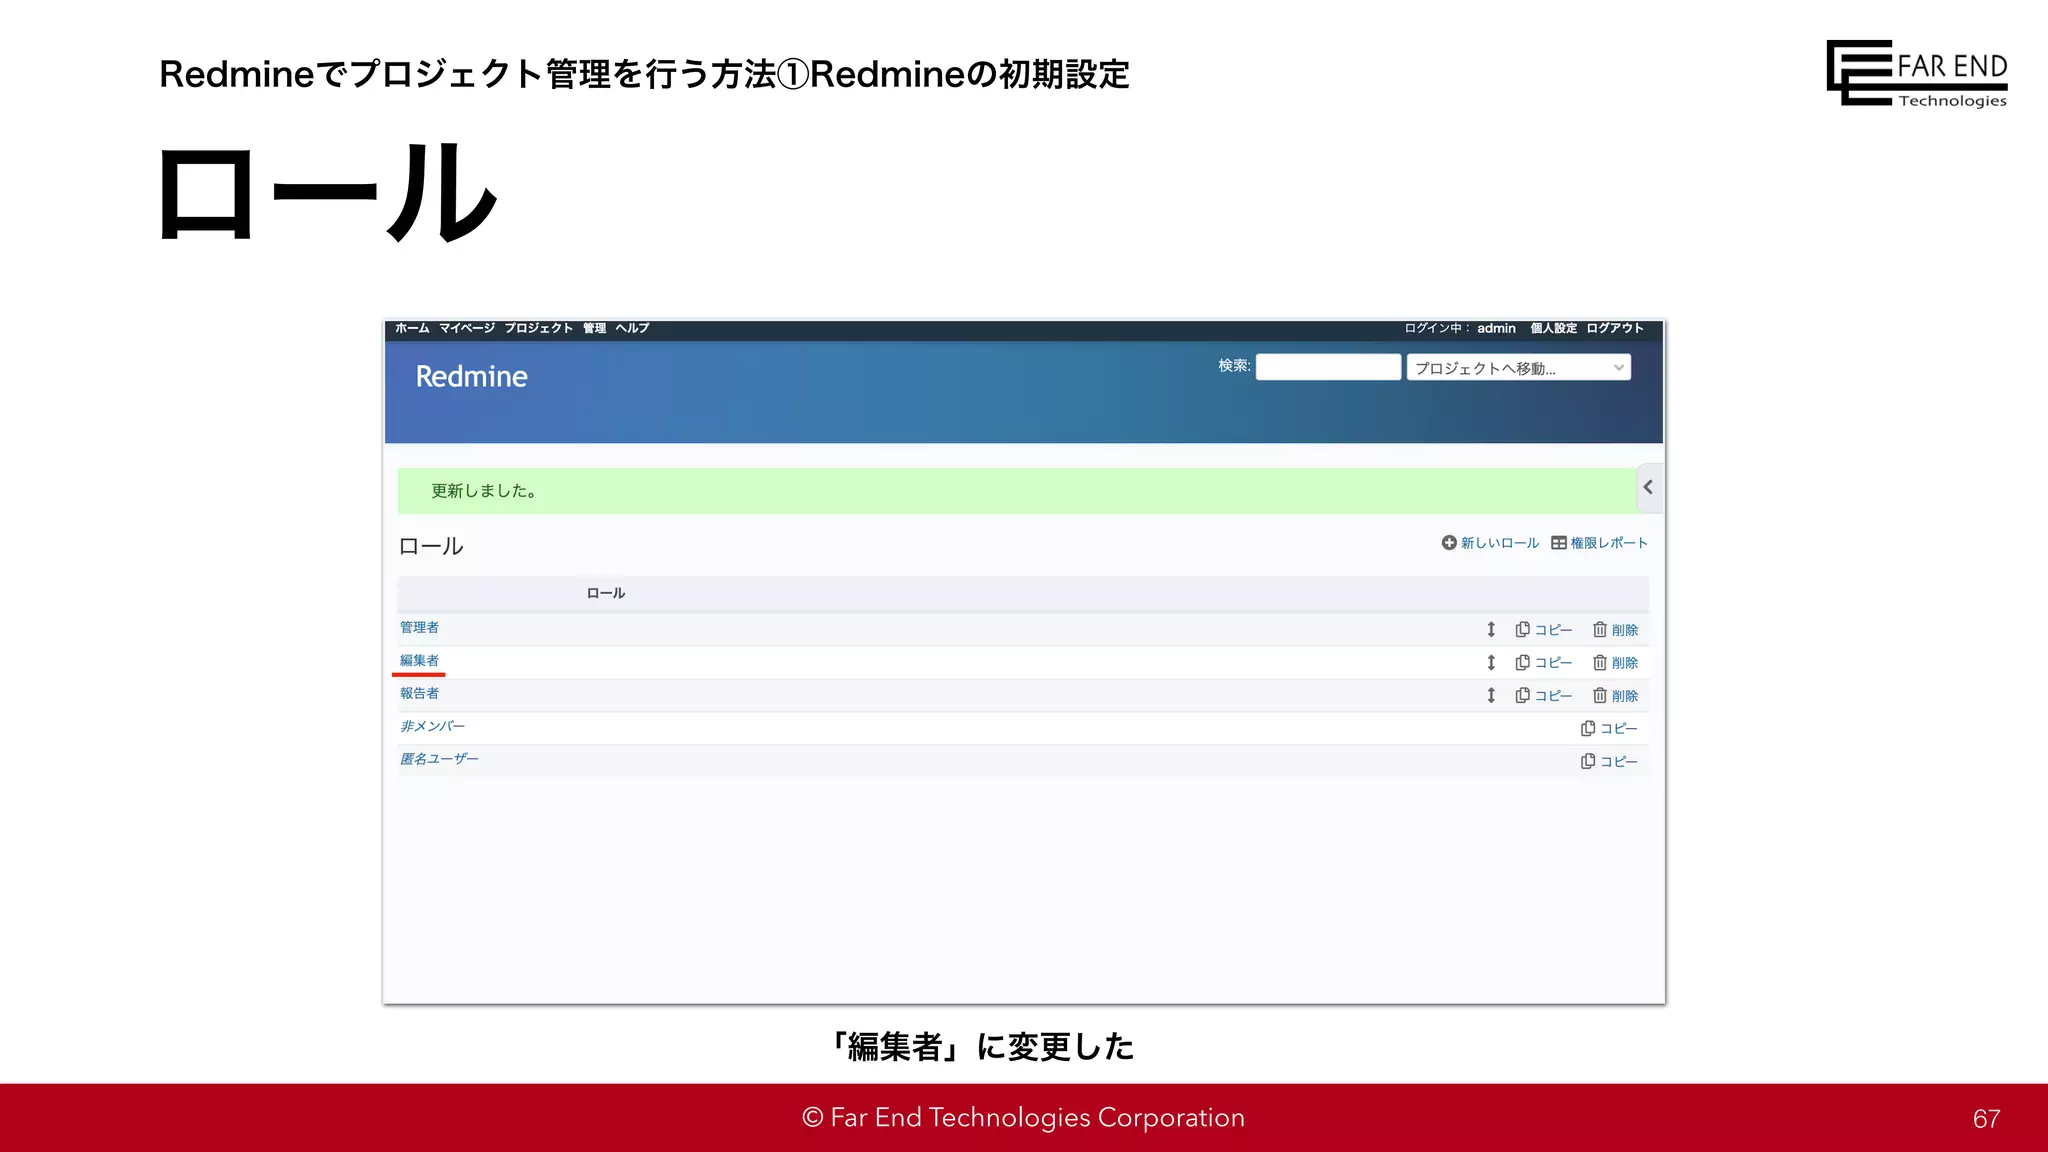The height and width of the screenshot is (1152, 2048).
Task: Click 削除 text in 編集者 row
Action: pyautogui.click(x=1625, y=663)
